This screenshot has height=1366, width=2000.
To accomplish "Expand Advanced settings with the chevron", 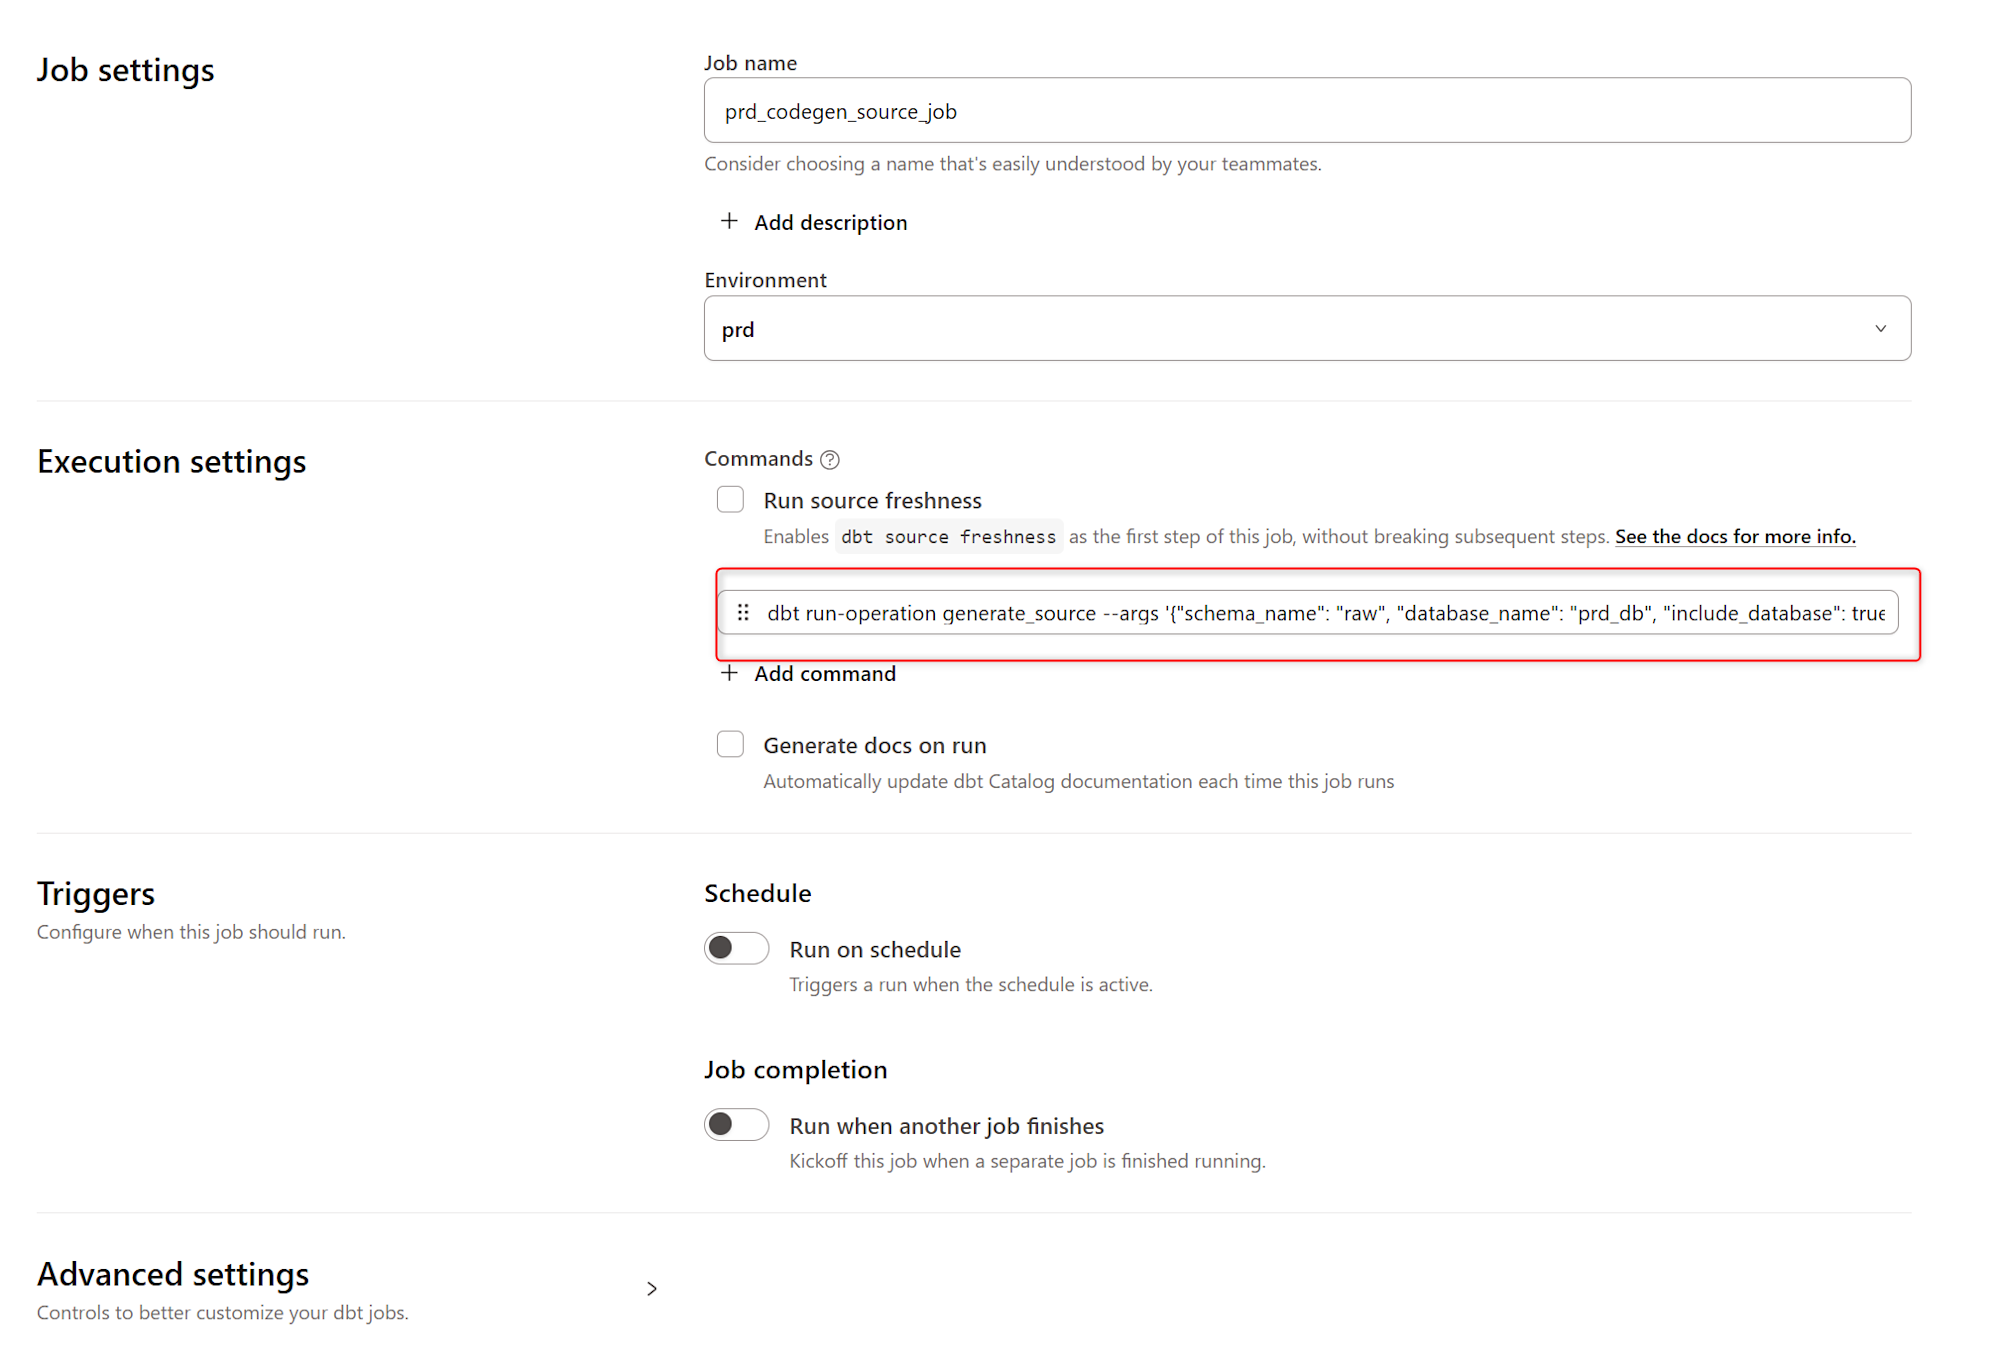I will pos(652,1288).
